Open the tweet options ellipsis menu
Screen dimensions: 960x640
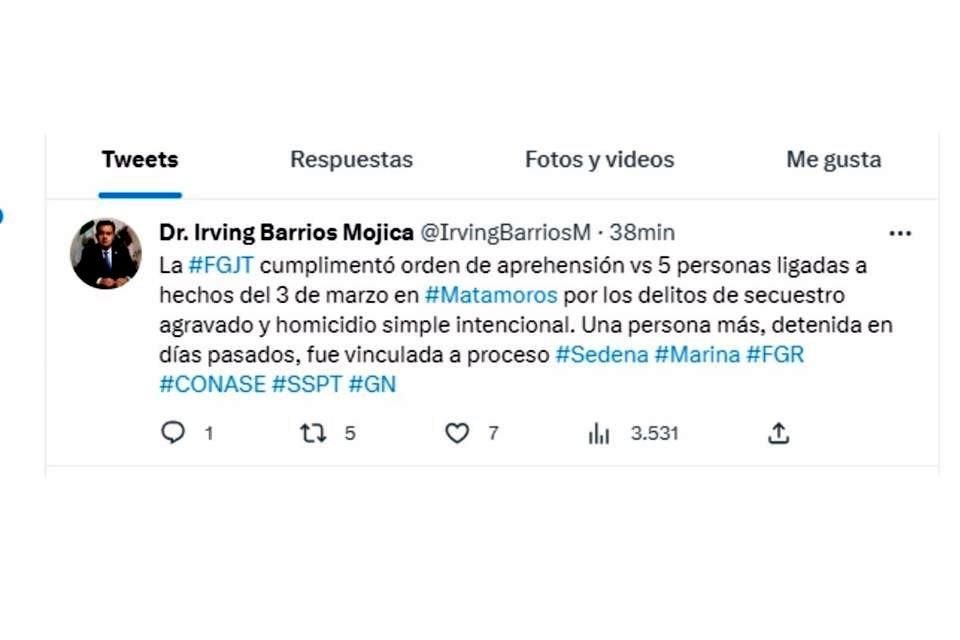click(x=901, y=232)
